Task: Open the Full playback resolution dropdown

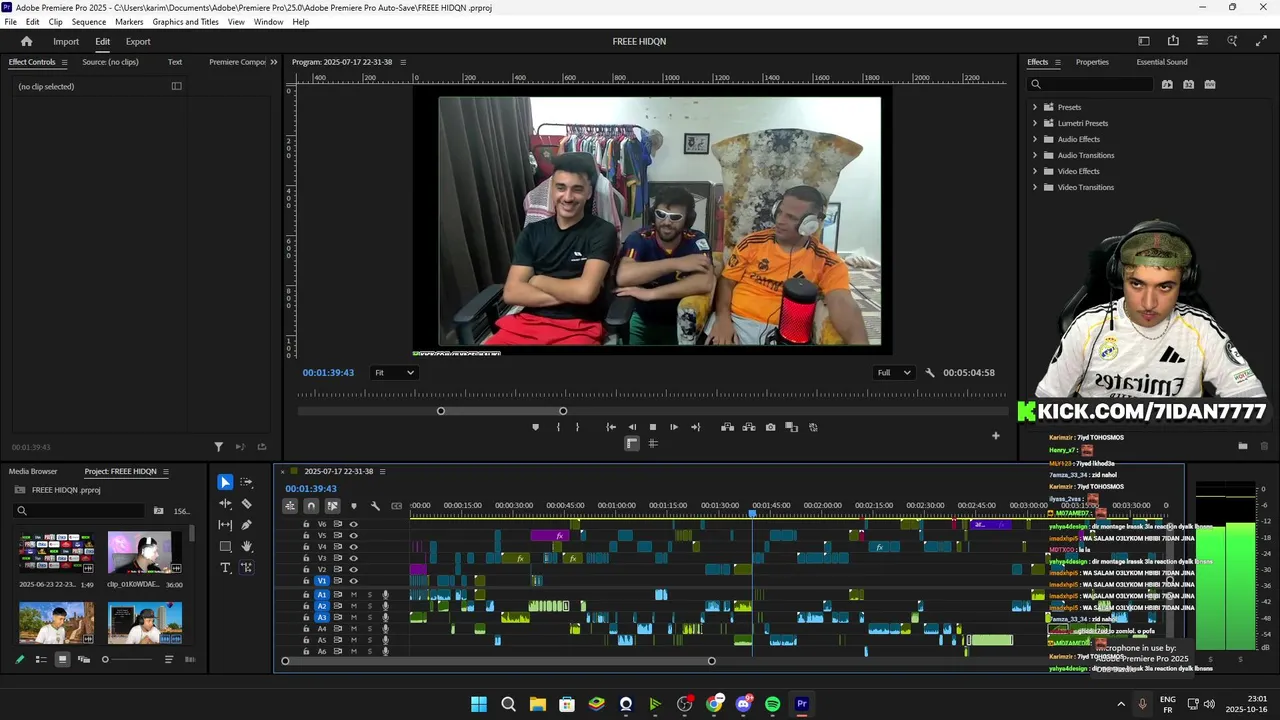Action: [893, 373]
